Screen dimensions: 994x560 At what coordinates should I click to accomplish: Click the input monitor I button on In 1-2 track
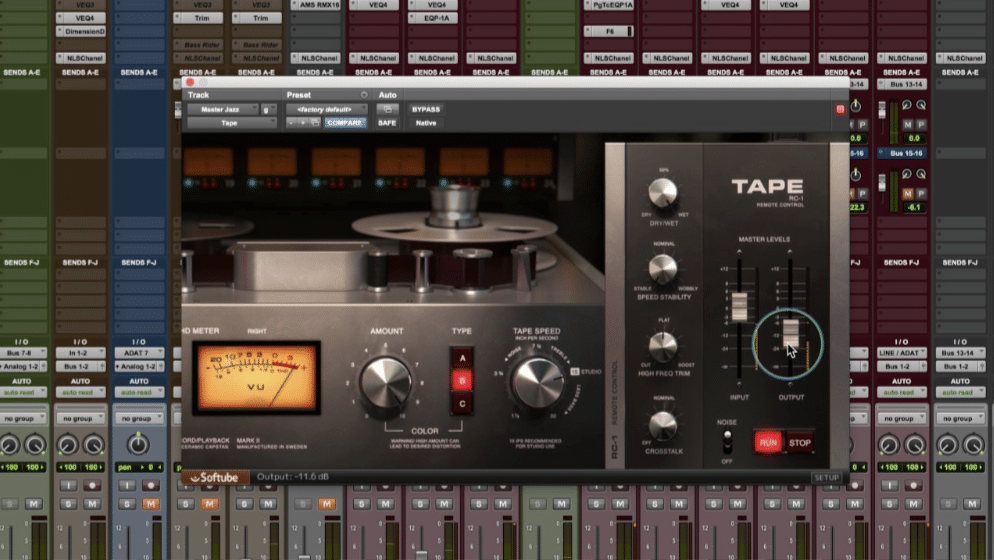coord(68,485)
